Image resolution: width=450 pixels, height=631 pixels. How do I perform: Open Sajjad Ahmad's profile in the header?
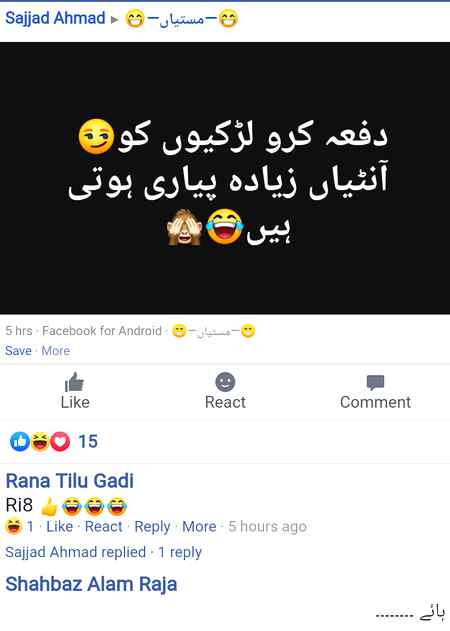(55, 18)
